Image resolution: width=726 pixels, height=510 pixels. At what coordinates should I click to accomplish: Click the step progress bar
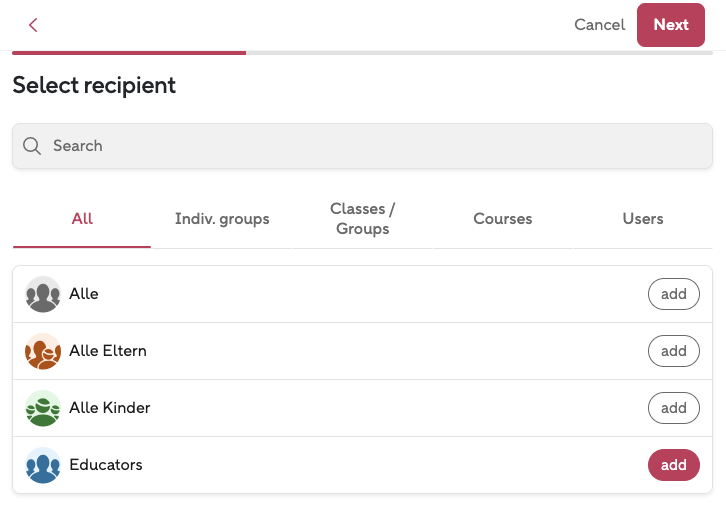coord(362,52)
